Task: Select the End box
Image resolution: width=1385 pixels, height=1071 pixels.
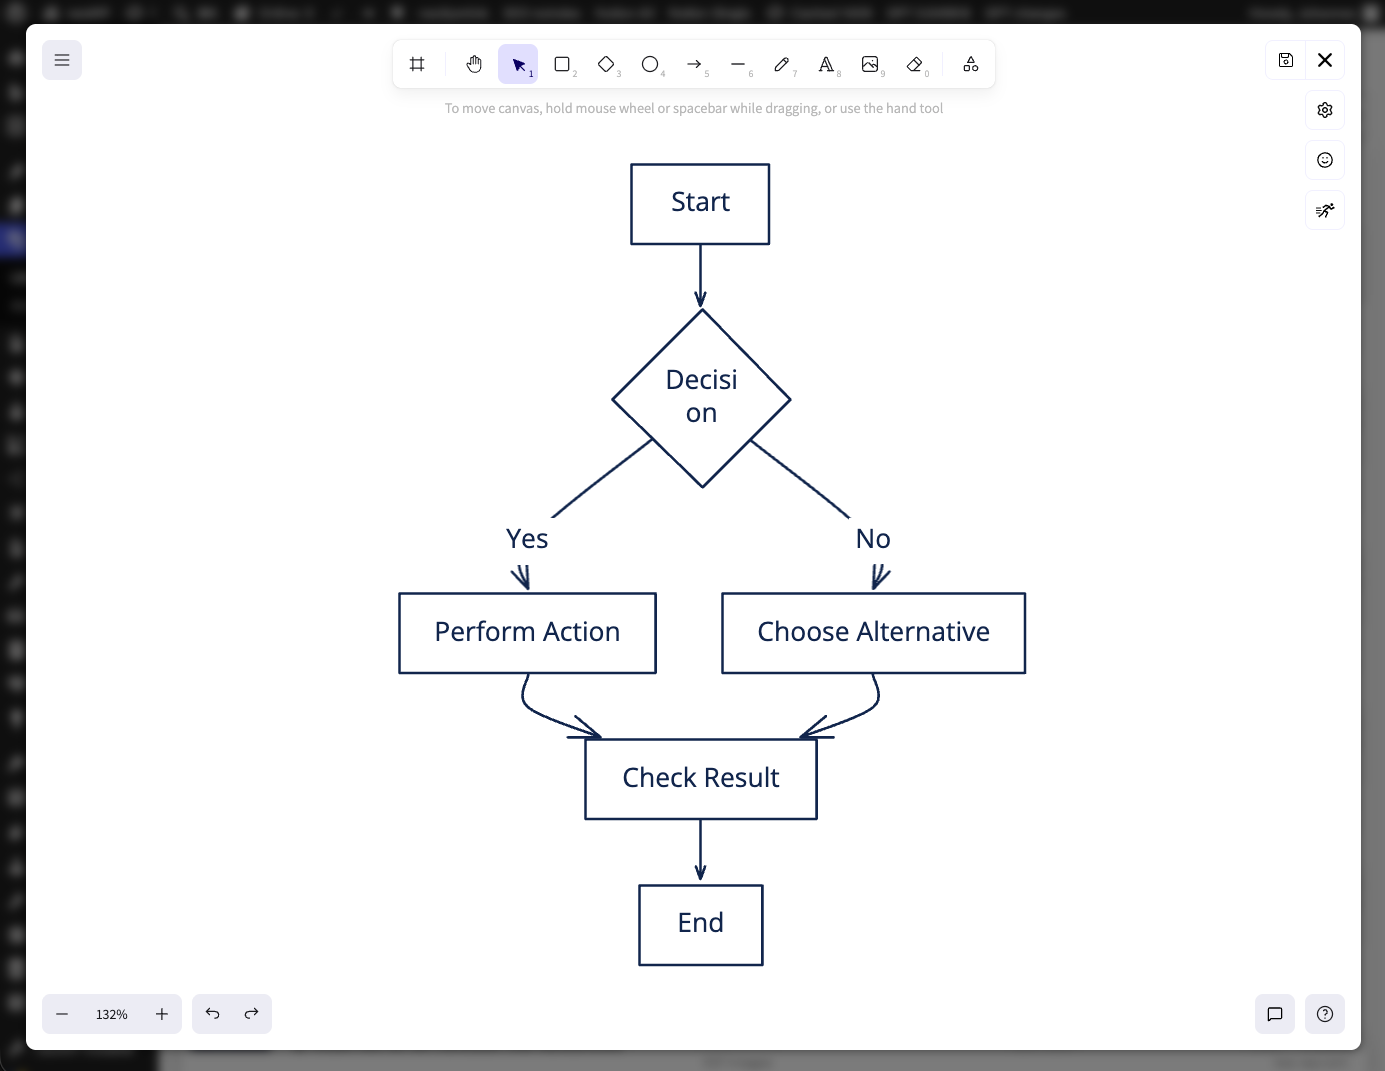Action: coord(700,925)
